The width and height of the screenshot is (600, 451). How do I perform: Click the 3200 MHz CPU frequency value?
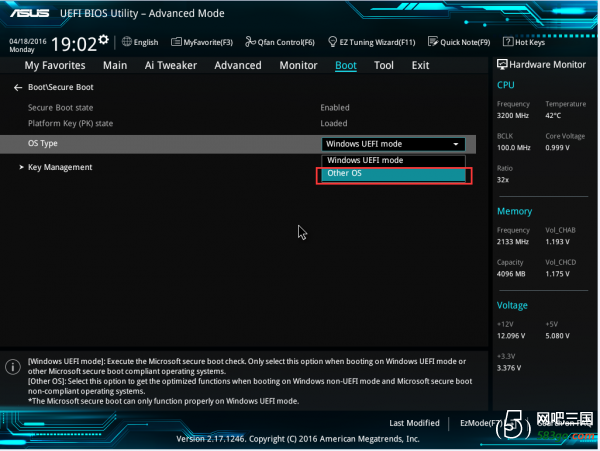(x=513, y=116)
